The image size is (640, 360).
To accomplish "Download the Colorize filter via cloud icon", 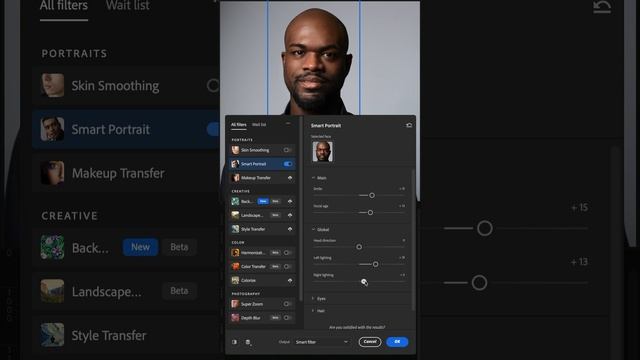I will tap(290, 280).
